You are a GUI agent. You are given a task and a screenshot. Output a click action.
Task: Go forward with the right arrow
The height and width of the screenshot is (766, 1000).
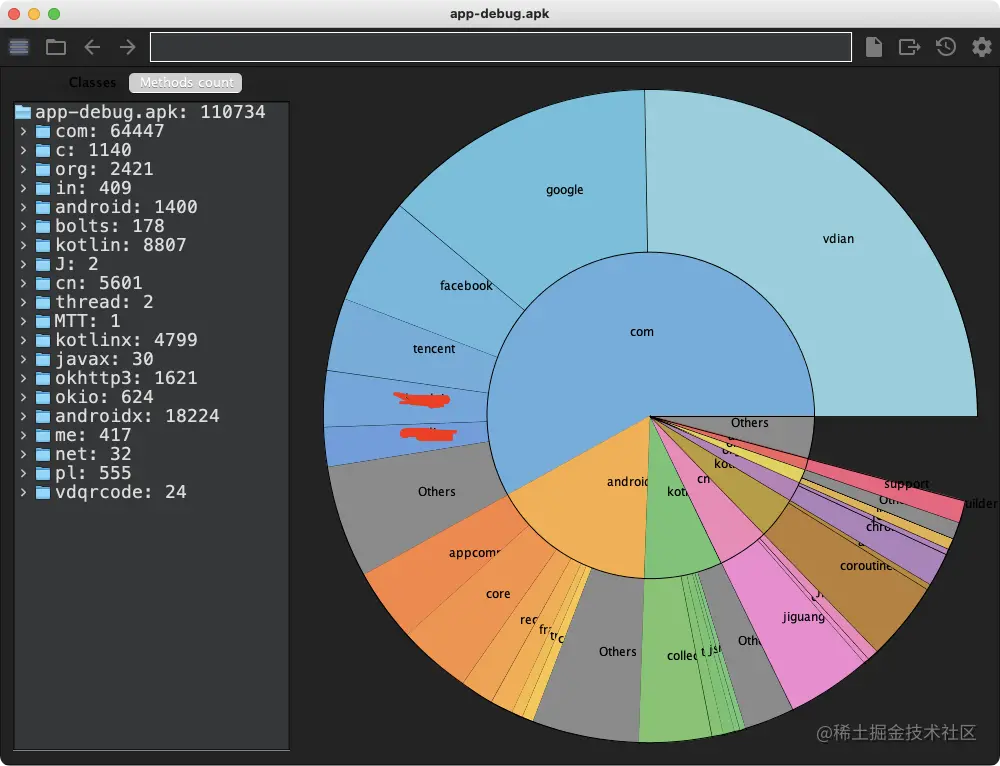[128, 47]
